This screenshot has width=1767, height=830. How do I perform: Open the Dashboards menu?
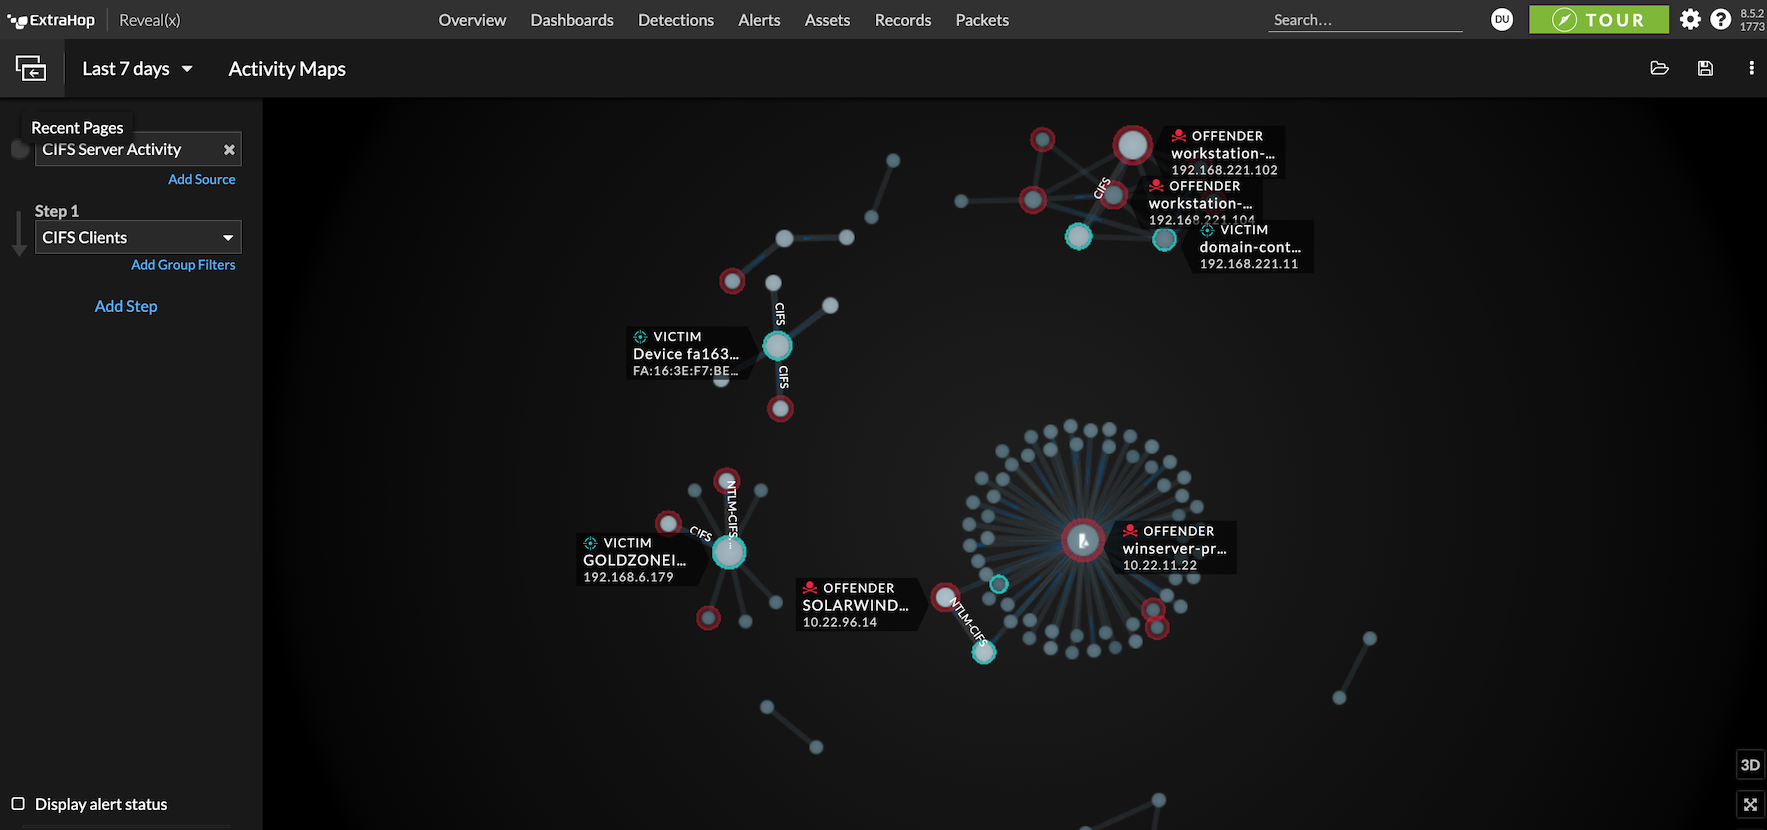572,20
